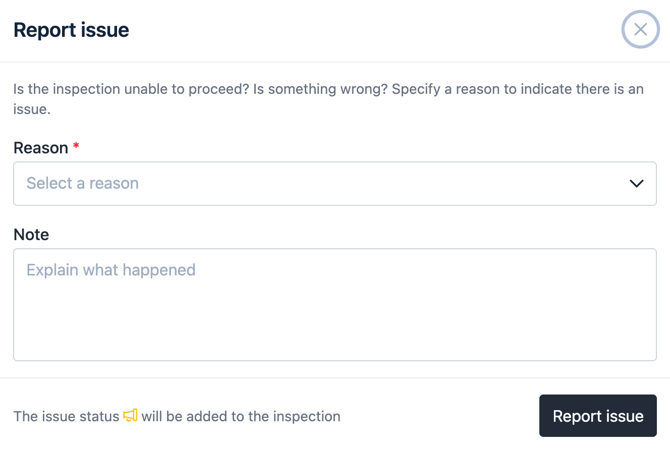The image size is (670, 450).
Task: Click the word "issue." ending the description
Action: pyautogui.click(x=32, y=109)
